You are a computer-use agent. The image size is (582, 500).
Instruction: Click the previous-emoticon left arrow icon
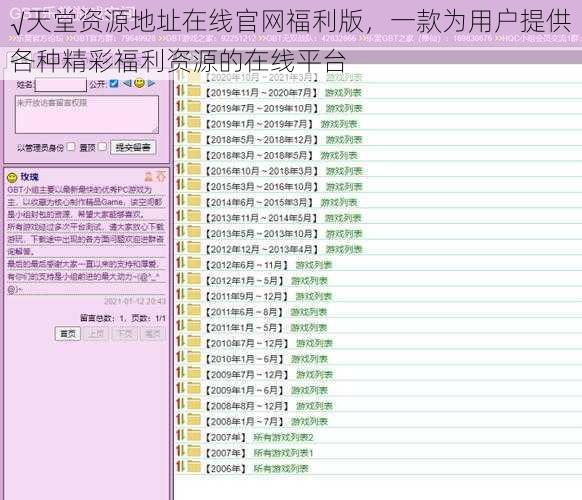coord(127,83)
